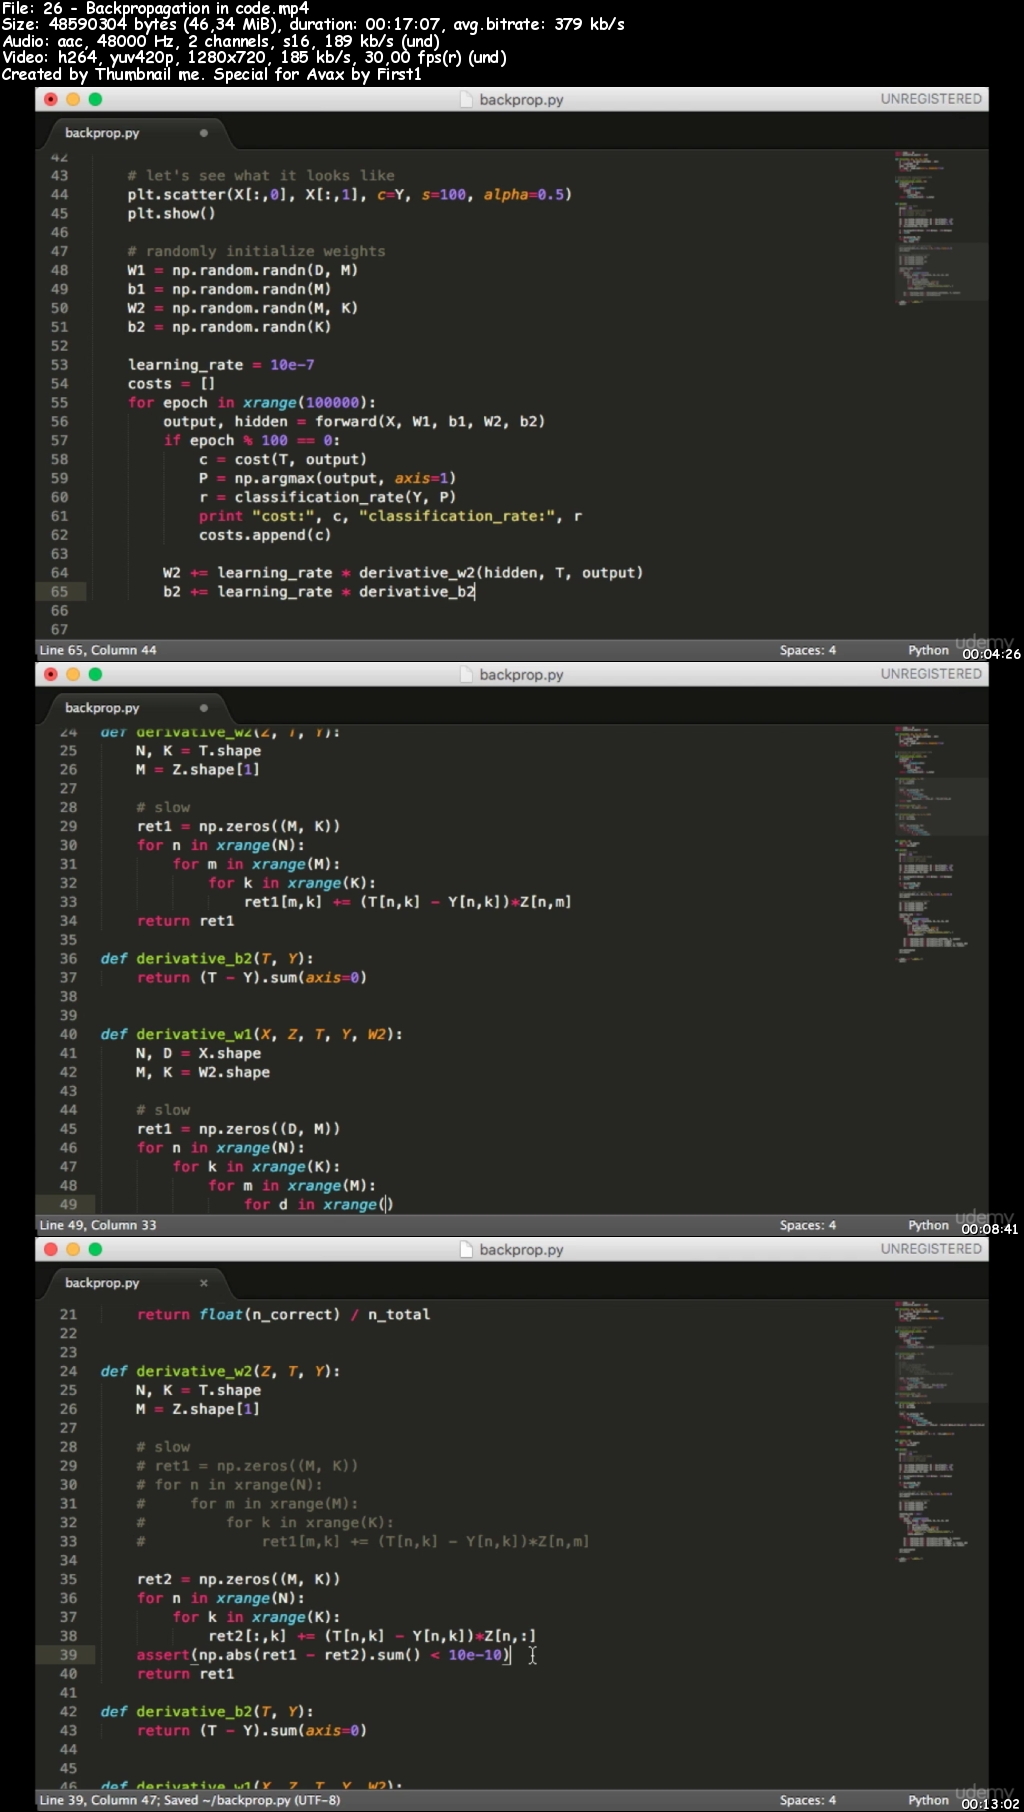Click the green zoom button of the window timestamped 00:13:02
Image resolution: width=1024 pixels, height=1812 pixels.
(95, 1249)
